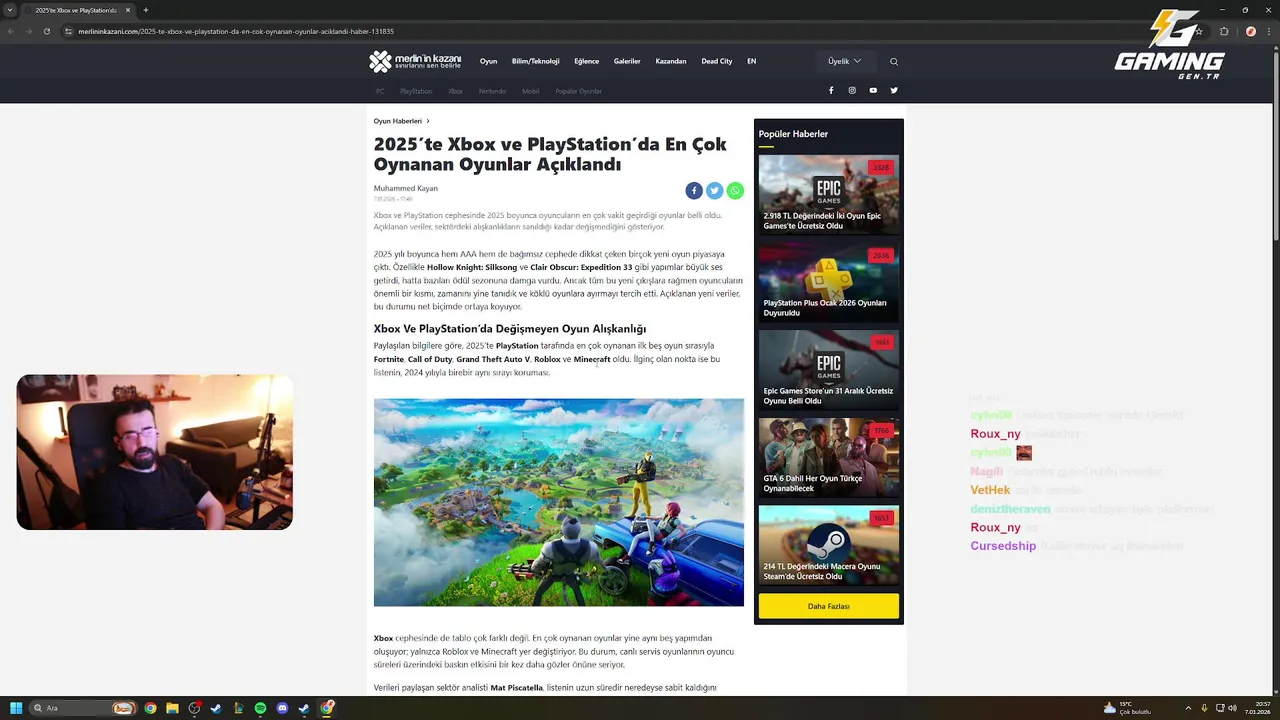This screenshot has height=720, width=1280.
Task: Click the Windows taskbar search box
Action: coord(84,708)
